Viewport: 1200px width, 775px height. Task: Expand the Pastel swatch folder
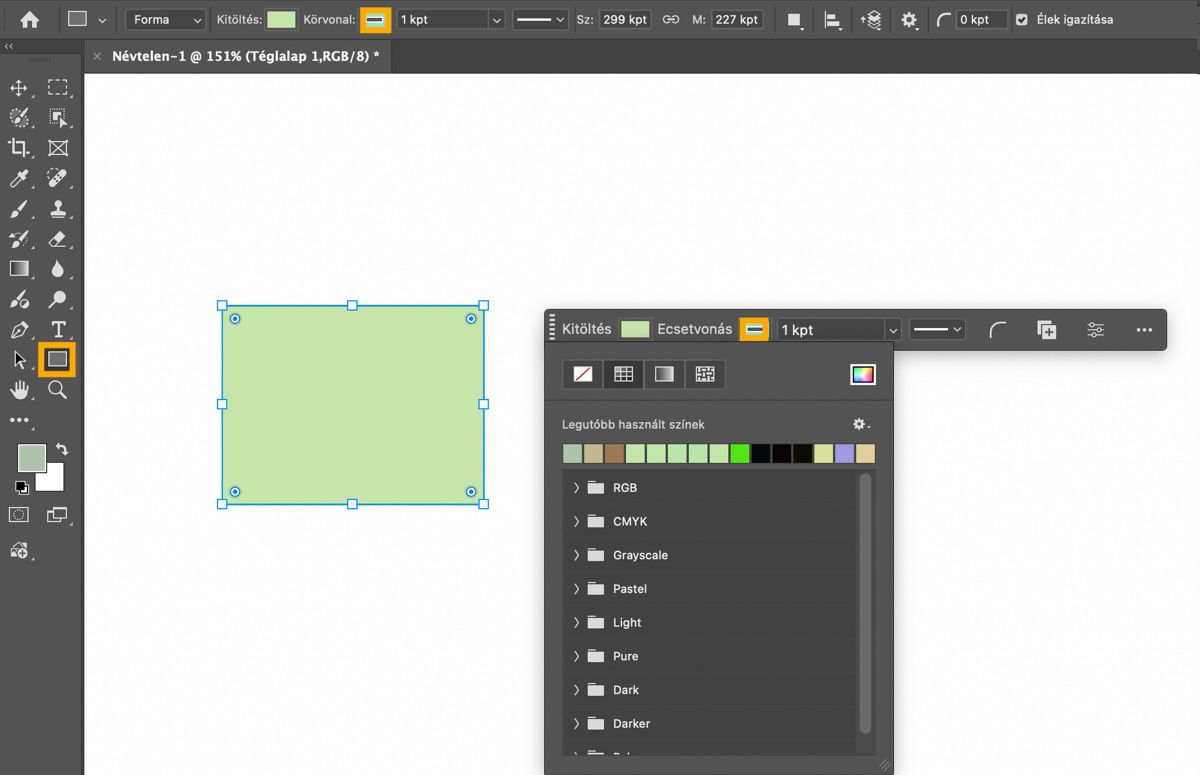576,589
